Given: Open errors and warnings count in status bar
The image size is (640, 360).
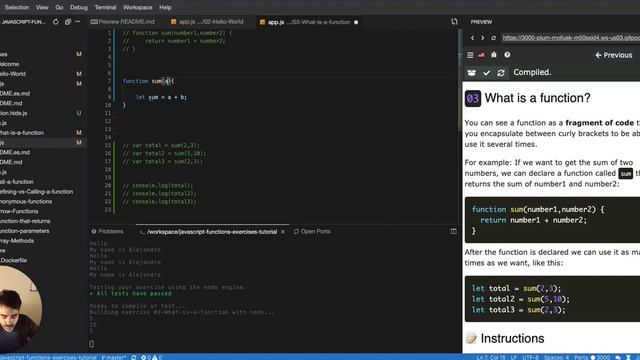Looking at the screenshot, I should (152, 357).
